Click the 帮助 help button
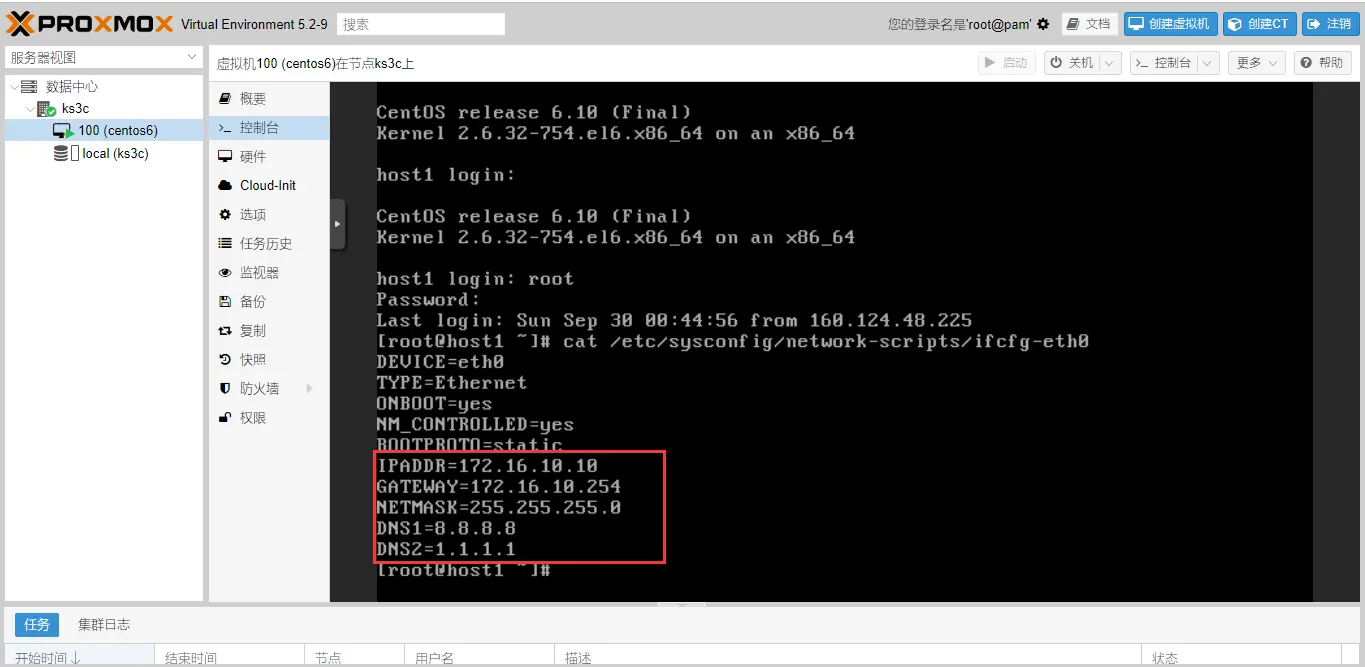This screenshot has width=1365, height=667. (1322, 62)
